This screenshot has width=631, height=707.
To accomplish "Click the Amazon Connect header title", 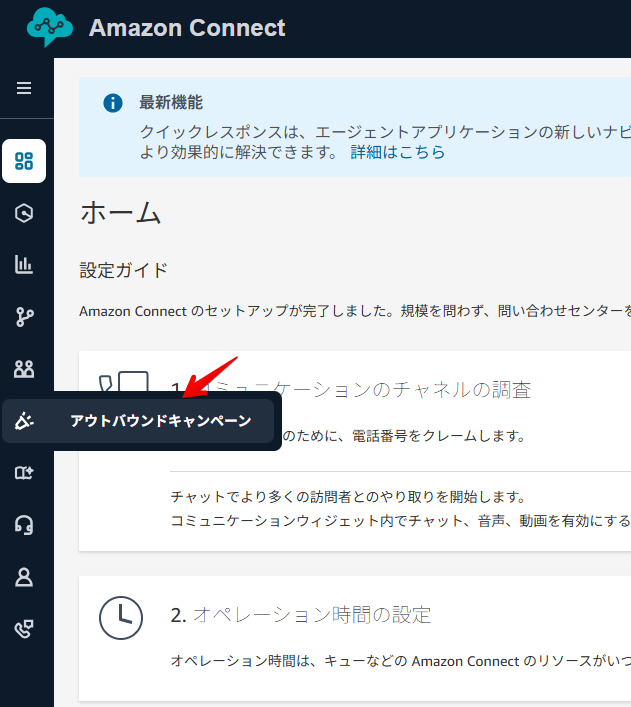I will (187, 28).
